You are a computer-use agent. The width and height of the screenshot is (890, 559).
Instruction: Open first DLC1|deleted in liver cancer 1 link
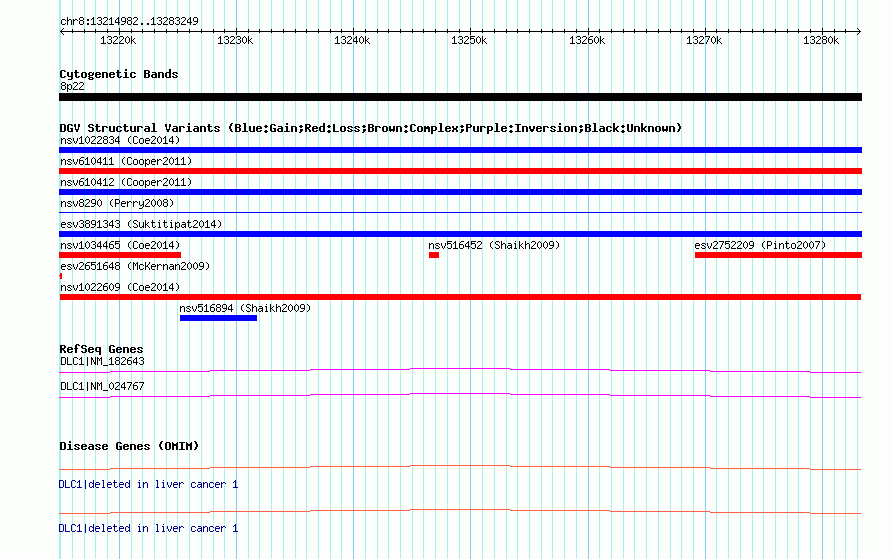[x=149, y=485]
